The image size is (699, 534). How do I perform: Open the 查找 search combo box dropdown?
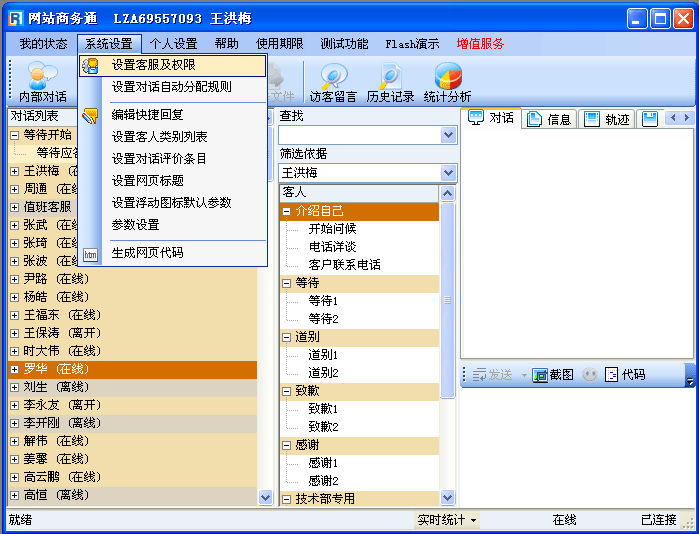tap(448, 135)
